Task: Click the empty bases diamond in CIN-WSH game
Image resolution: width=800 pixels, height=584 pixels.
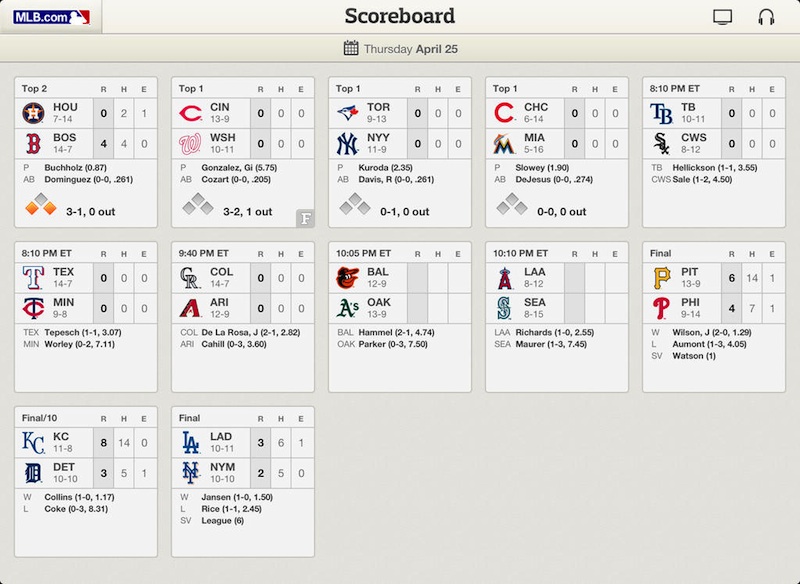Action: [198, 204]
